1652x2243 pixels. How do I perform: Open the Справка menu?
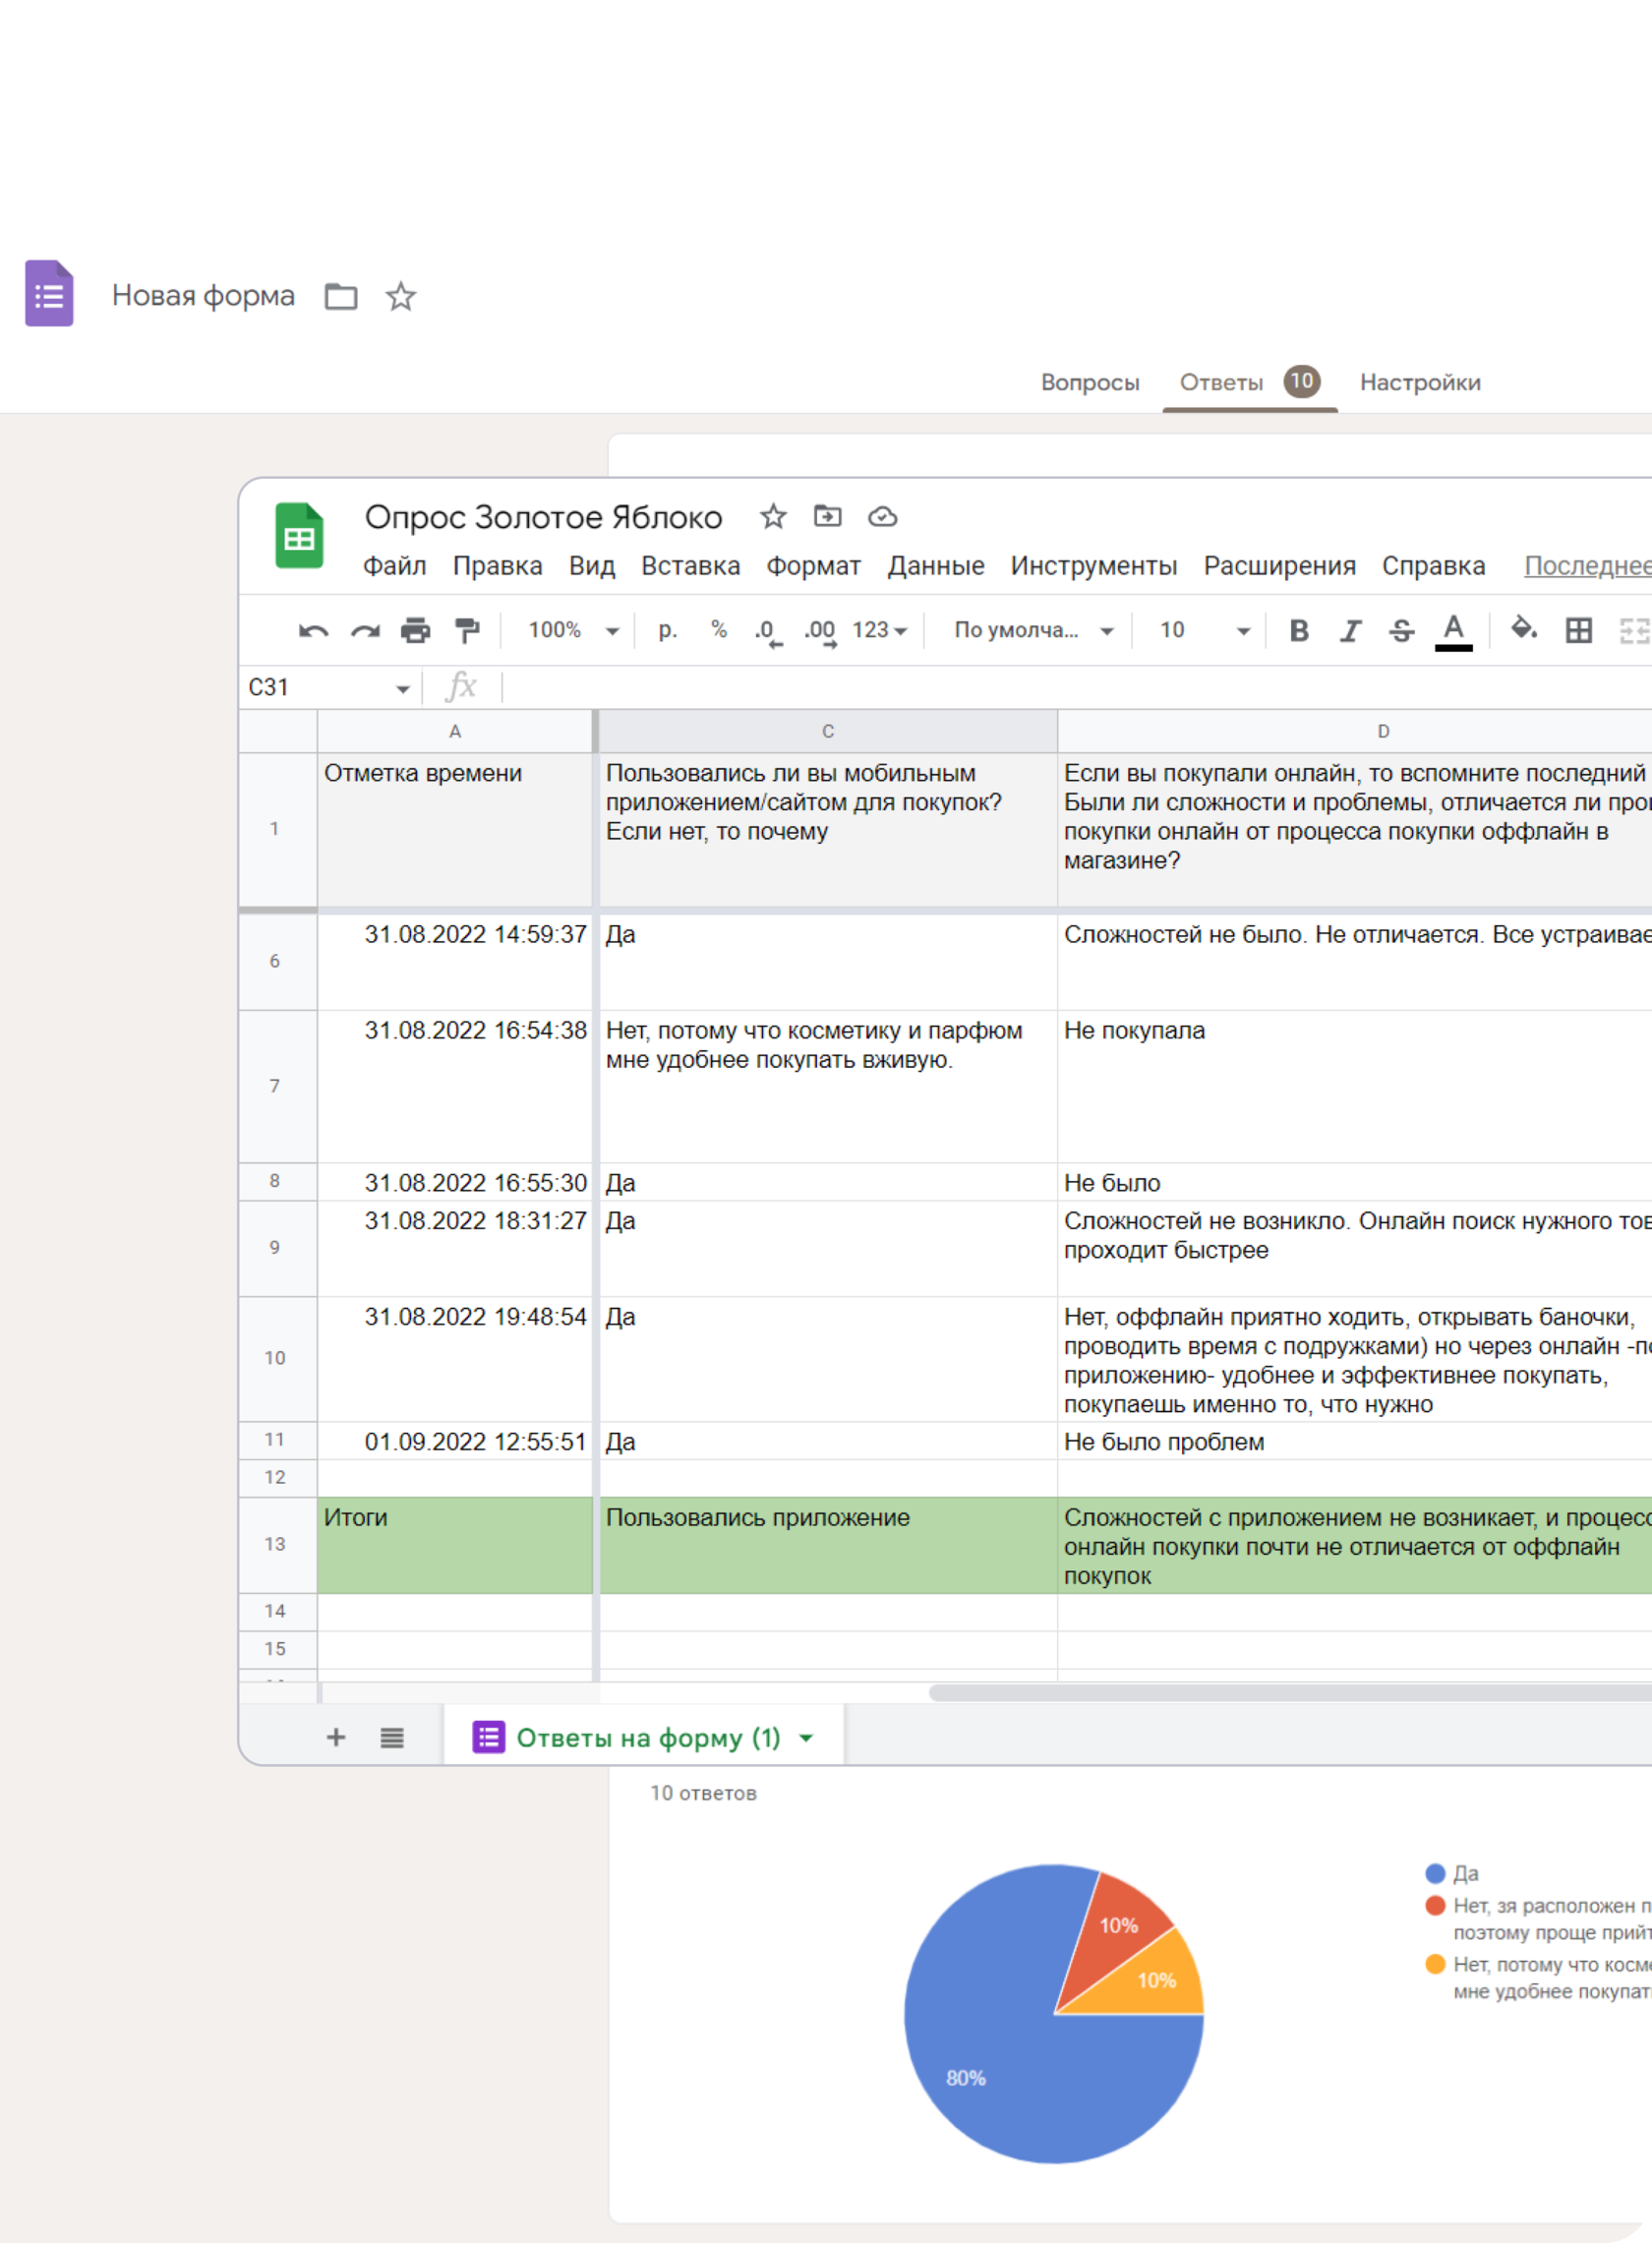[x=1434, y=566]
